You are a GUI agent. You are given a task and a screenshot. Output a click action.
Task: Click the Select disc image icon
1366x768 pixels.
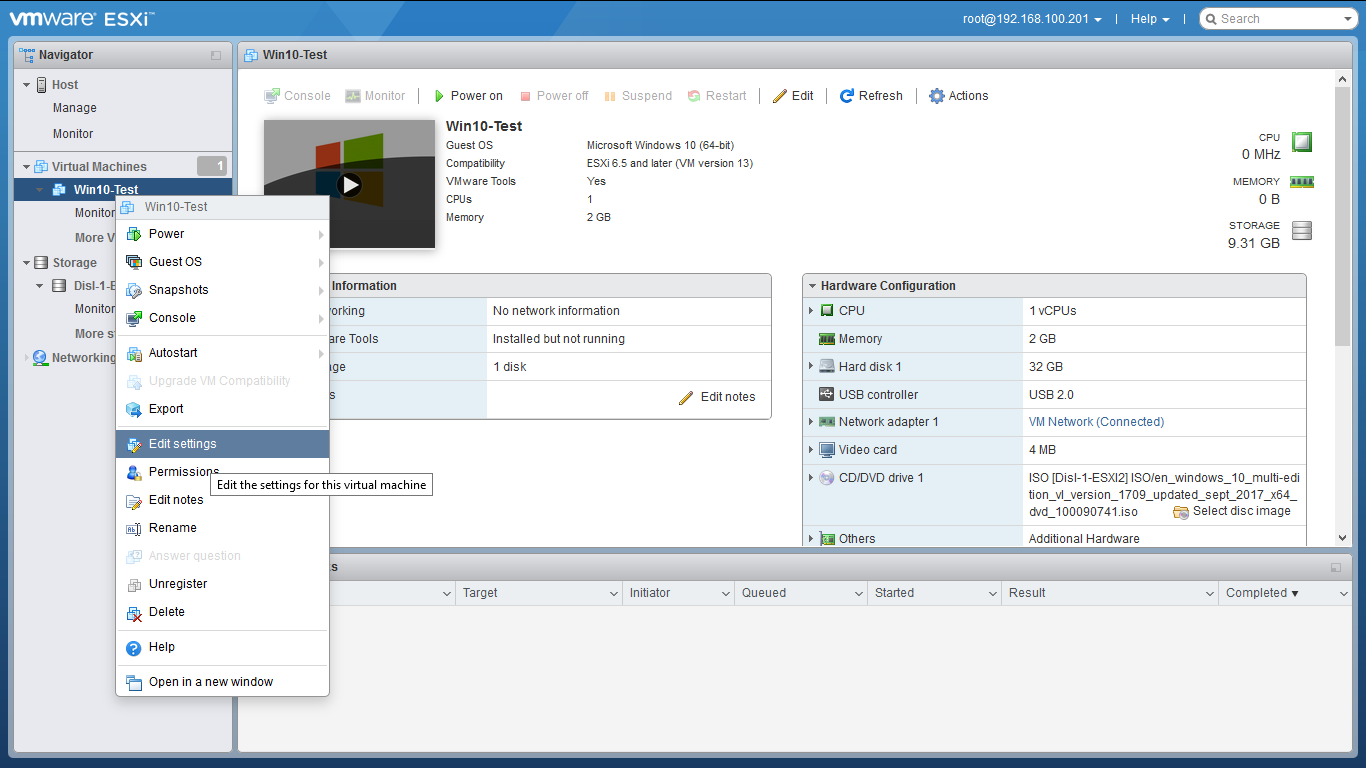(1181, 512)
